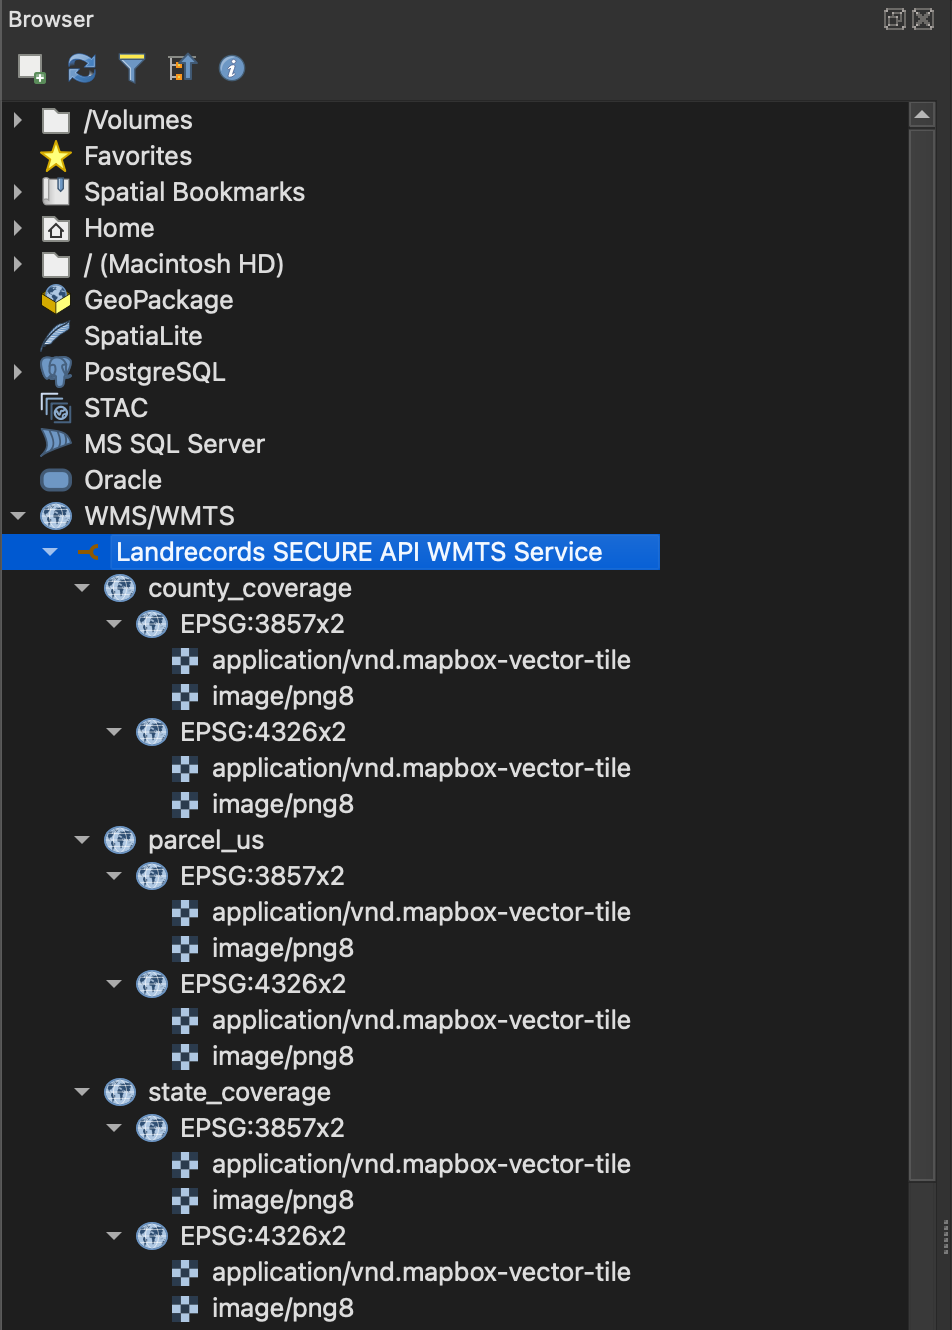
Task: Float the Browser panel with the undock button
Action: (895, 19)
